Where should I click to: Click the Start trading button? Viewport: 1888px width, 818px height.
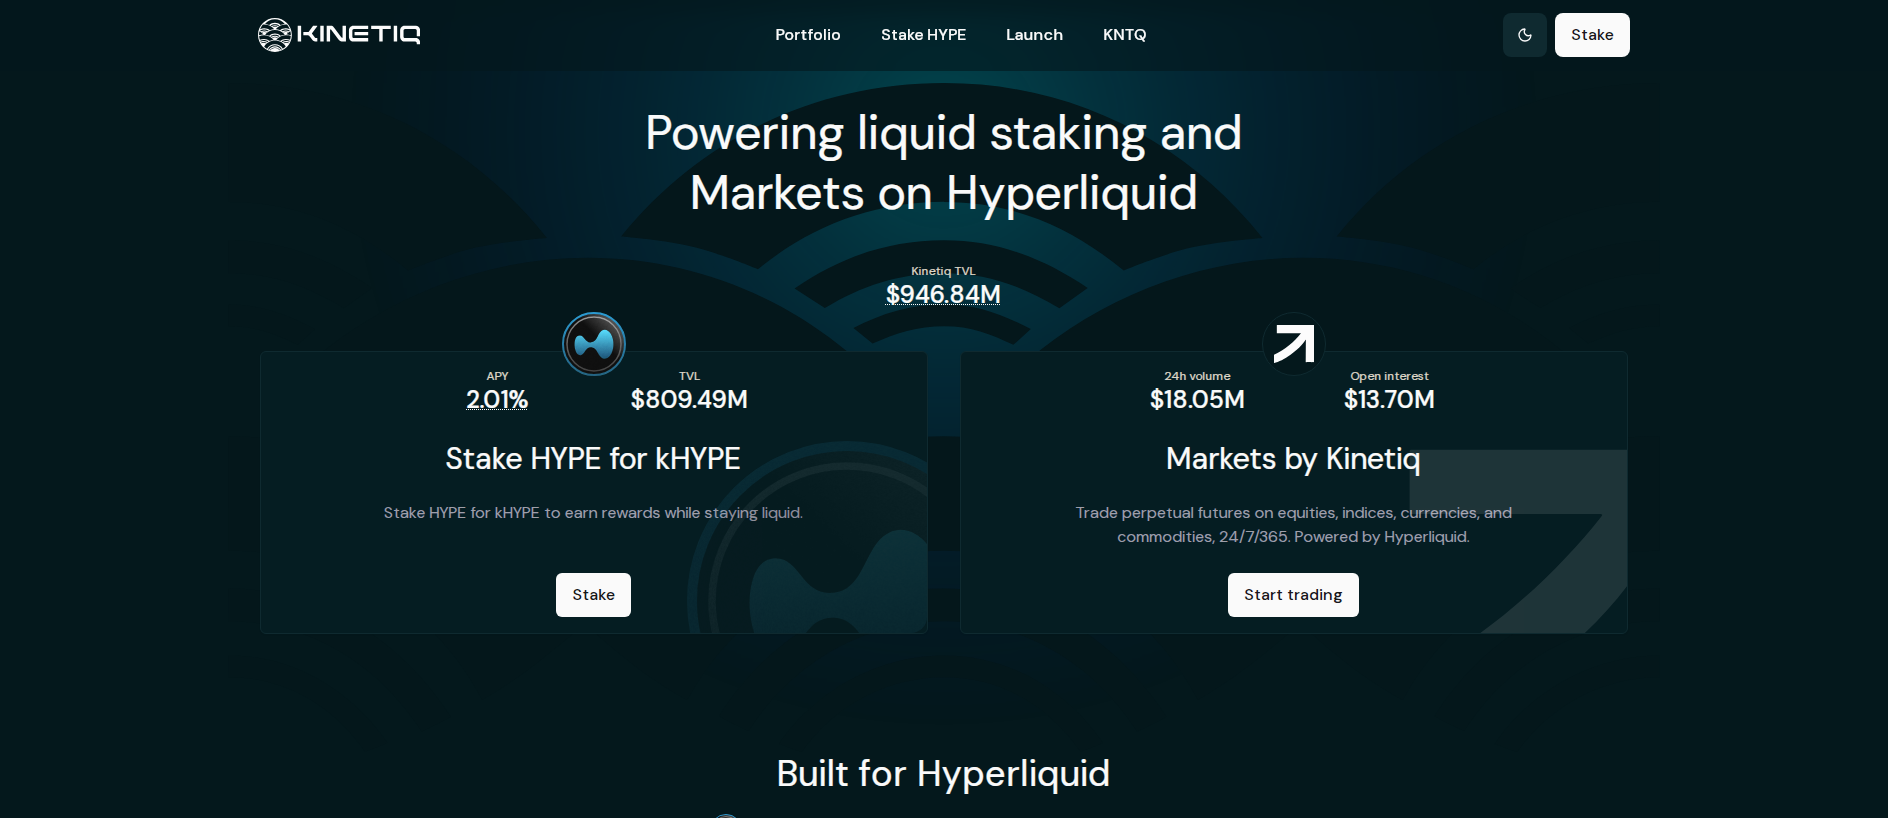coord(1293,595)
